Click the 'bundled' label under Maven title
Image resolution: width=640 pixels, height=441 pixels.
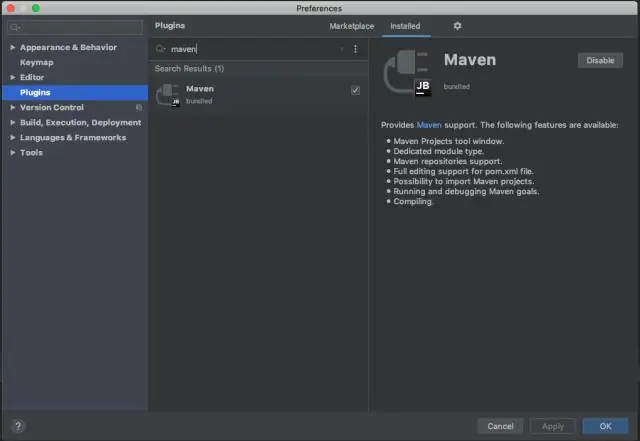[x=456, y=87]
